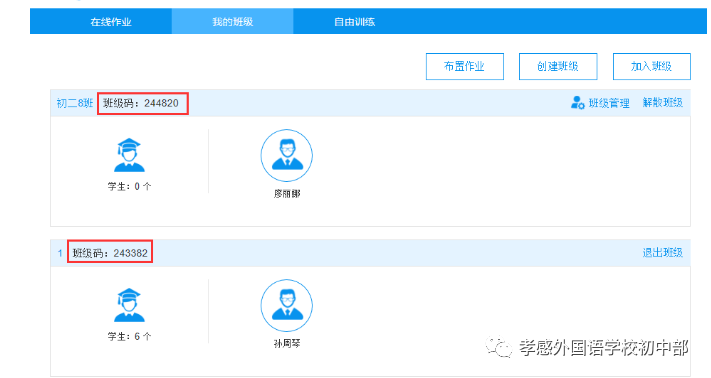This screenshot has height=378, width=711.
Task: Click the 加入班级 button
Action: (652, 66)
